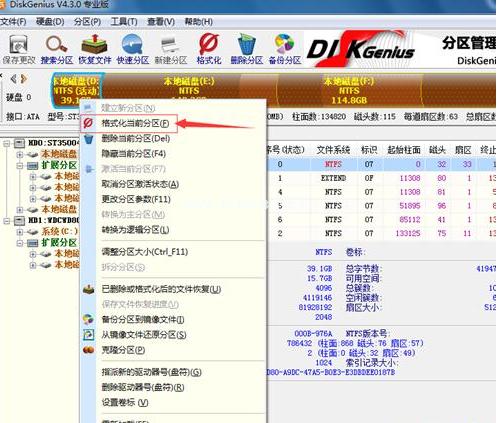
Task: Expand the 系统(C:) partition node
Action: click(20, 231)
